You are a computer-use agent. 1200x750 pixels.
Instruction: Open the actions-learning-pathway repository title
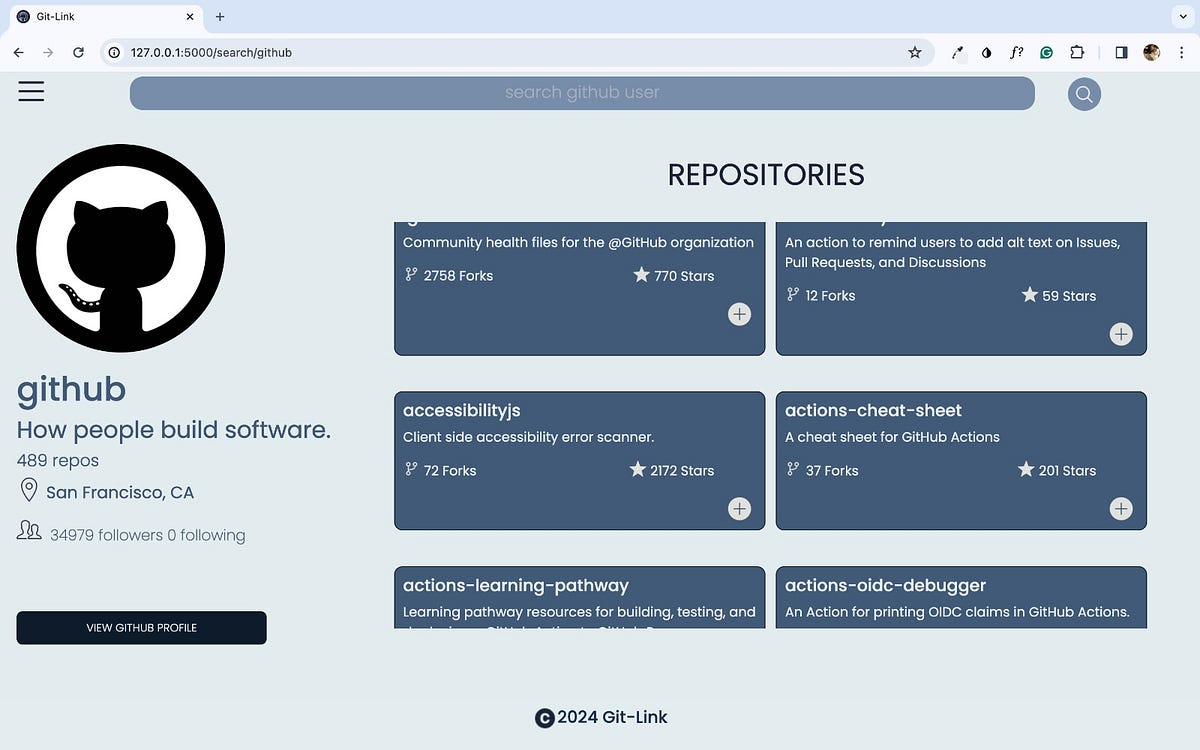515,585
